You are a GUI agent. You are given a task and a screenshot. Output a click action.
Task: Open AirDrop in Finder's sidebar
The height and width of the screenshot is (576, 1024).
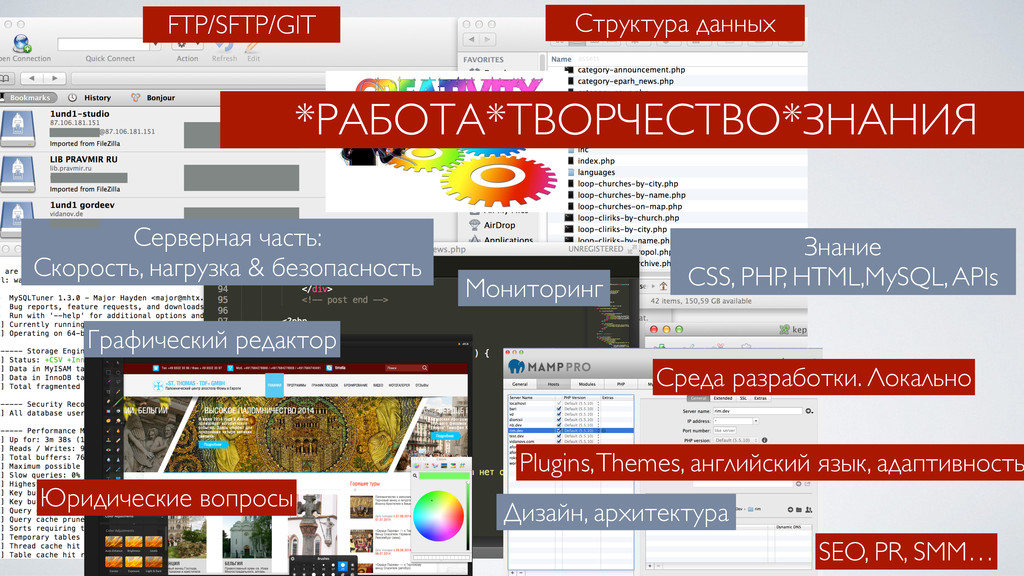498,225
